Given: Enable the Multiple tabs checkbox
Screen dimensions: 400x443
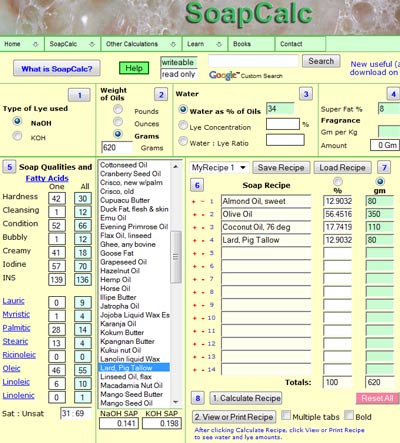Looking at the screenshot, I should point(286,415).
